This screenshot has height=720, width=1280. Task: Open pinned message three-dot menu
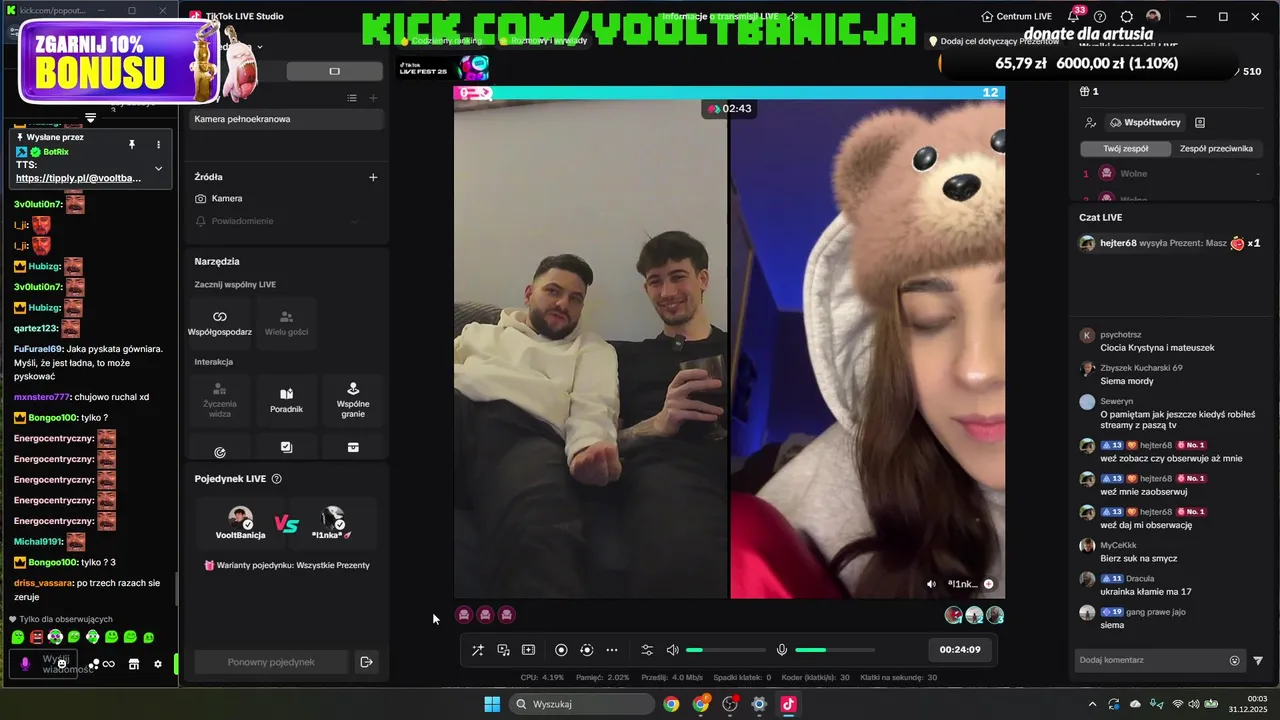[x=158, y=144]
